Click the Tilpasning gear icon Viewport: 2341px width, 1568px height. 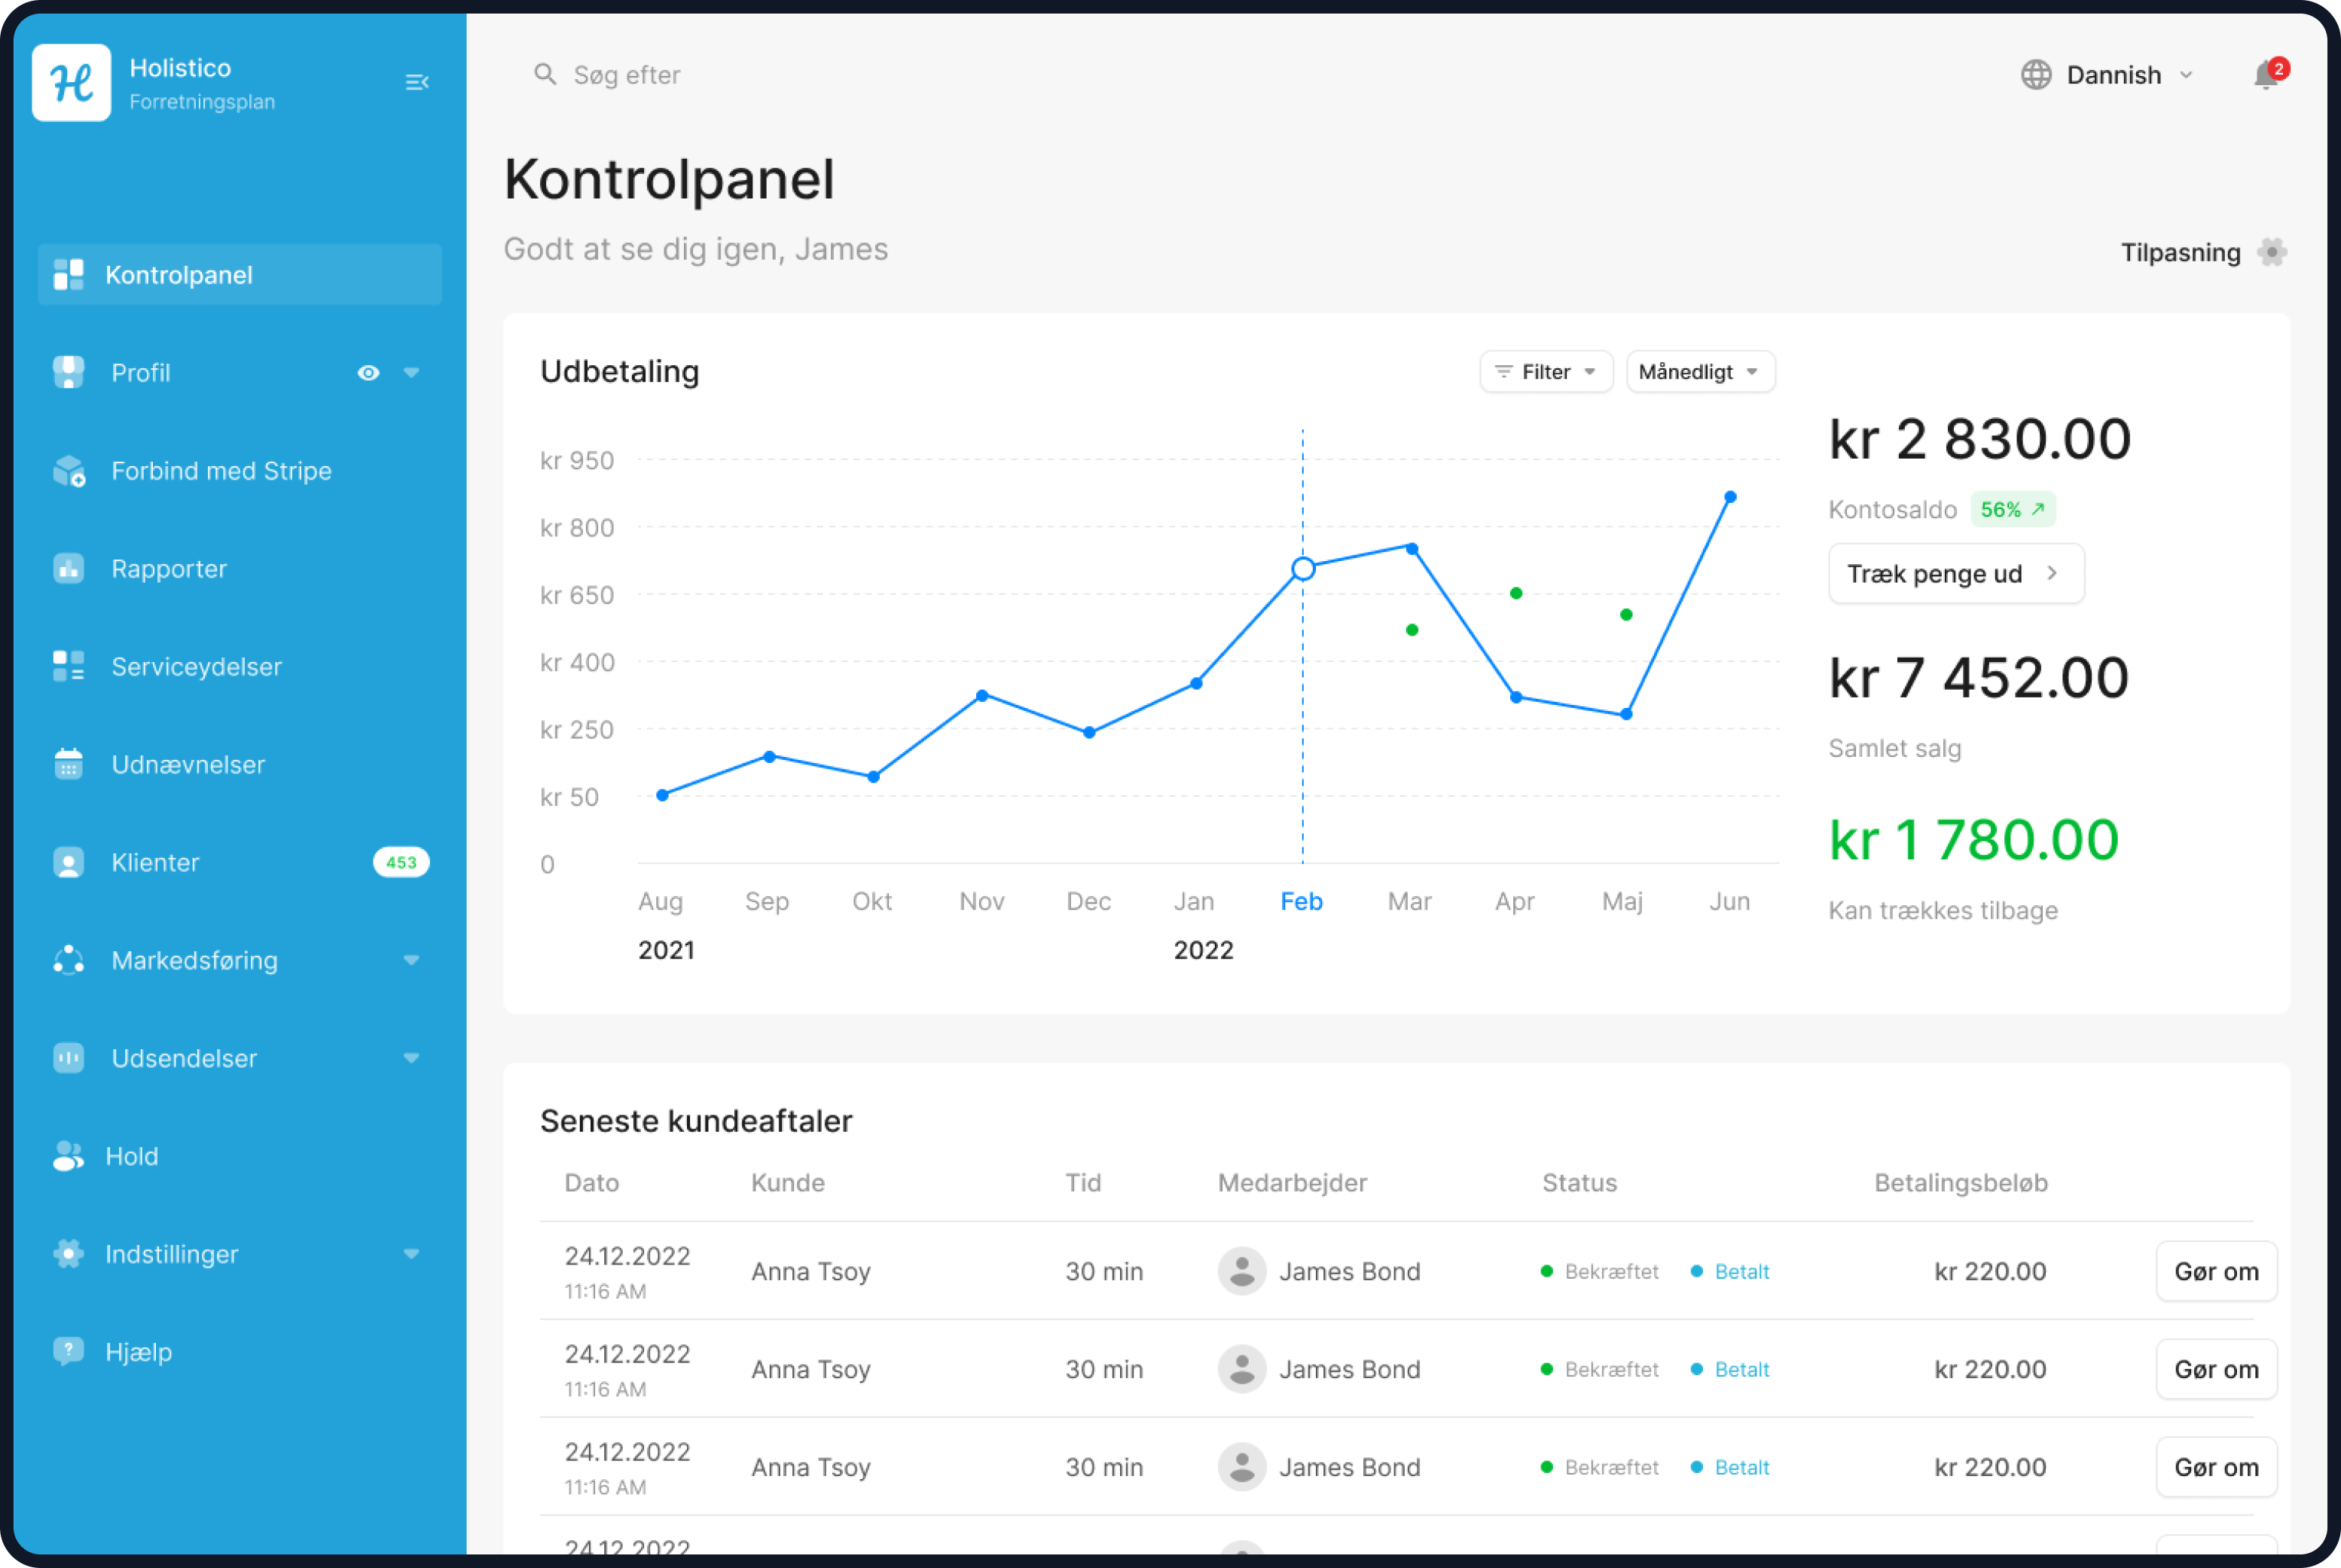pos(2271,252)
